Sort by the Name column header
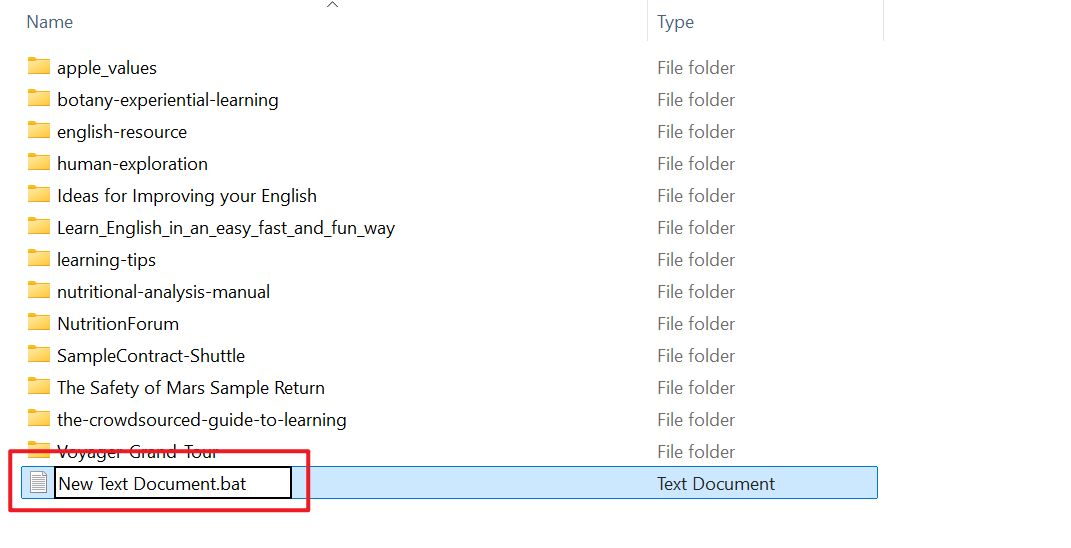This screenshot has width=1071, height=548. click(49, 22)
